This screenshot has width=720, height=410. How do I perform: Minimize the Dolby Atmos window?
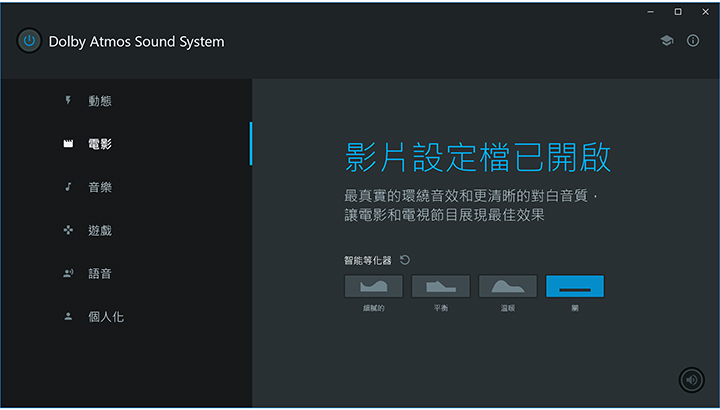650,12
